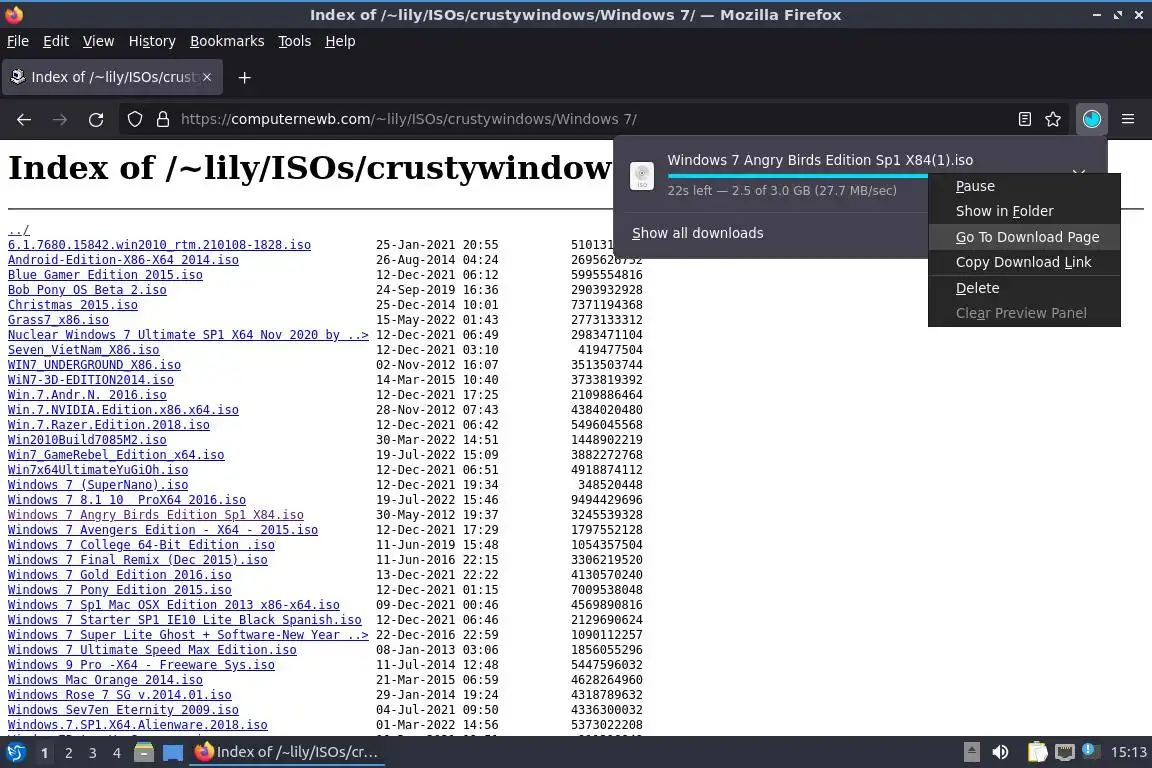Toggle reader view icon
This screenshot has height=768, width=1152.
[1024, 119]
